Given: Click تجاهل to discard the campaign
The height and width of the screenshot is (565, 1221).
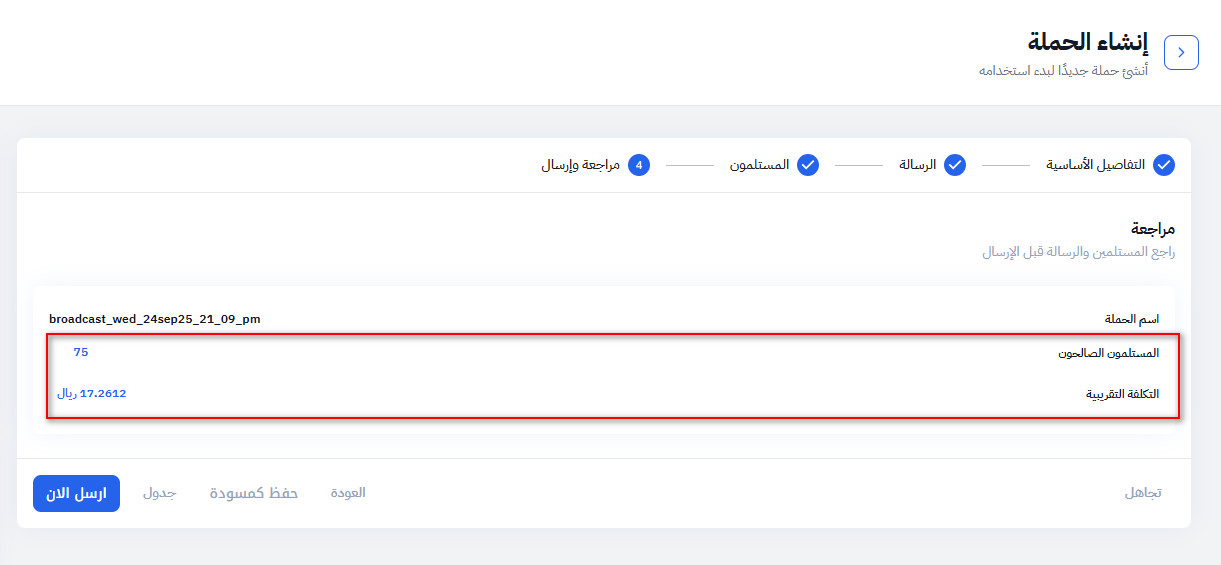Looking at the screenshot, I should coord(1143,493).
